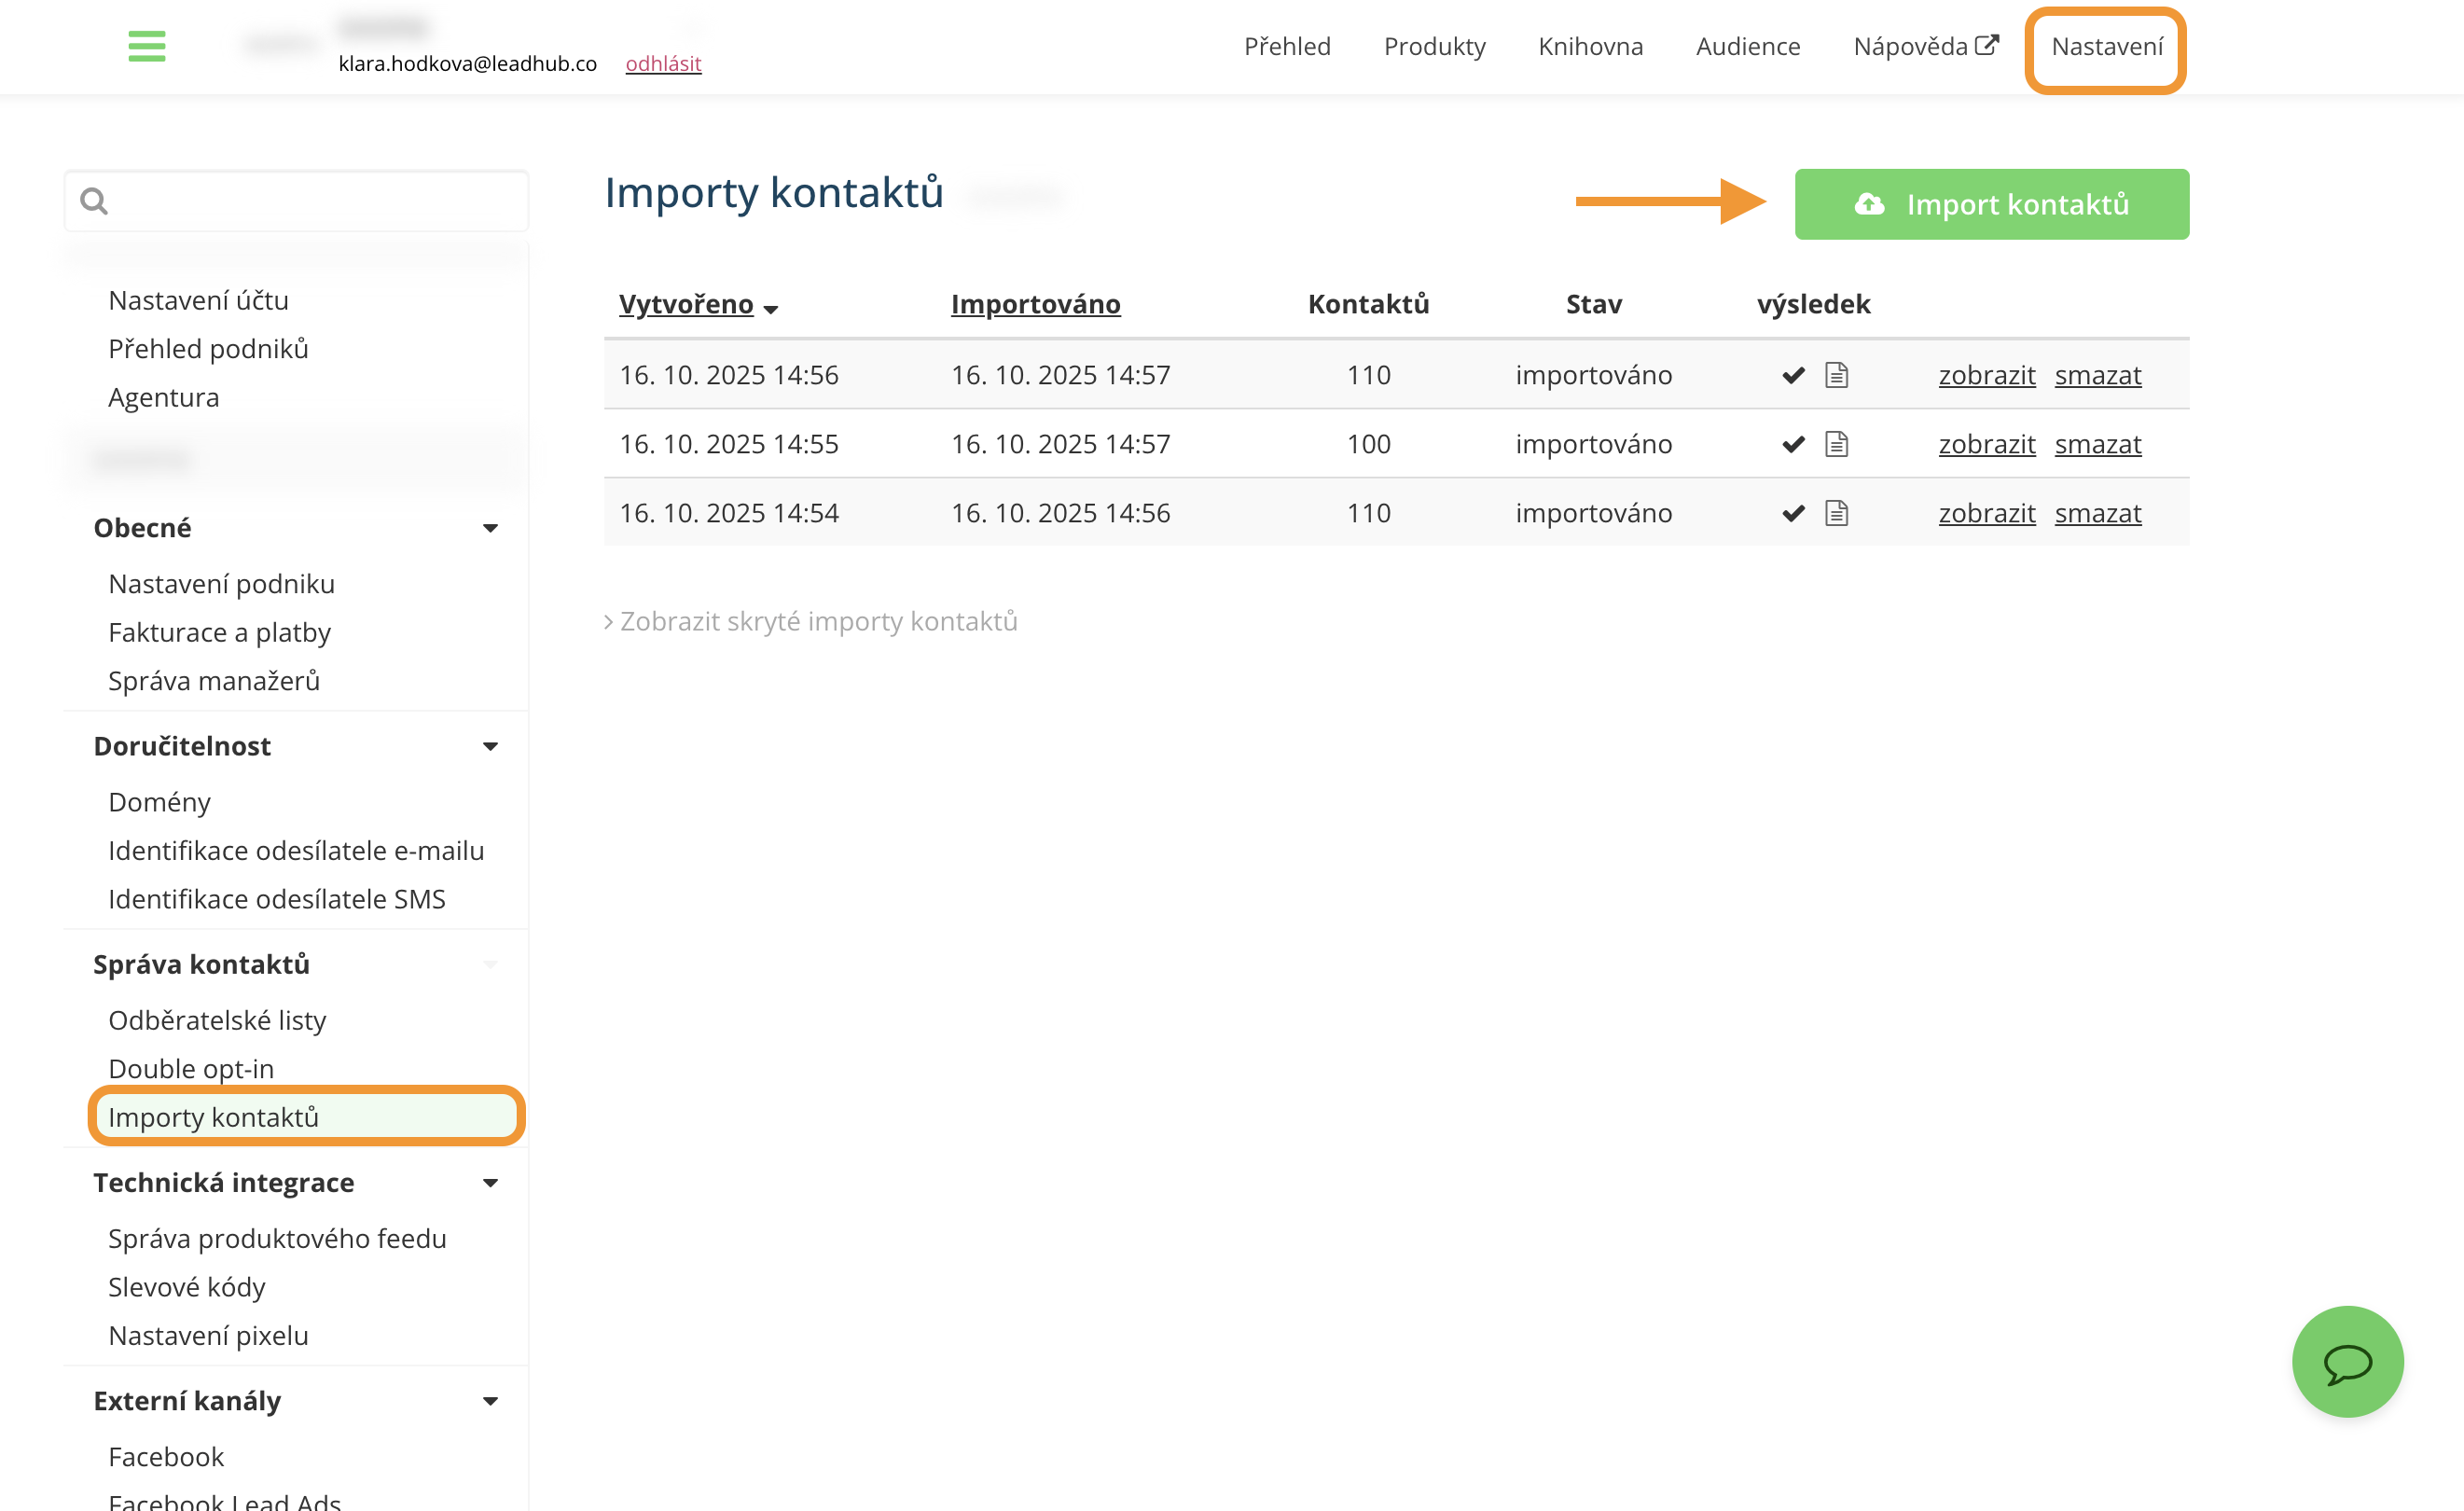This screenshot has width=2464, height=1511.
Task: Go to the Produkty menu item
Action: tap(1434, 46)
